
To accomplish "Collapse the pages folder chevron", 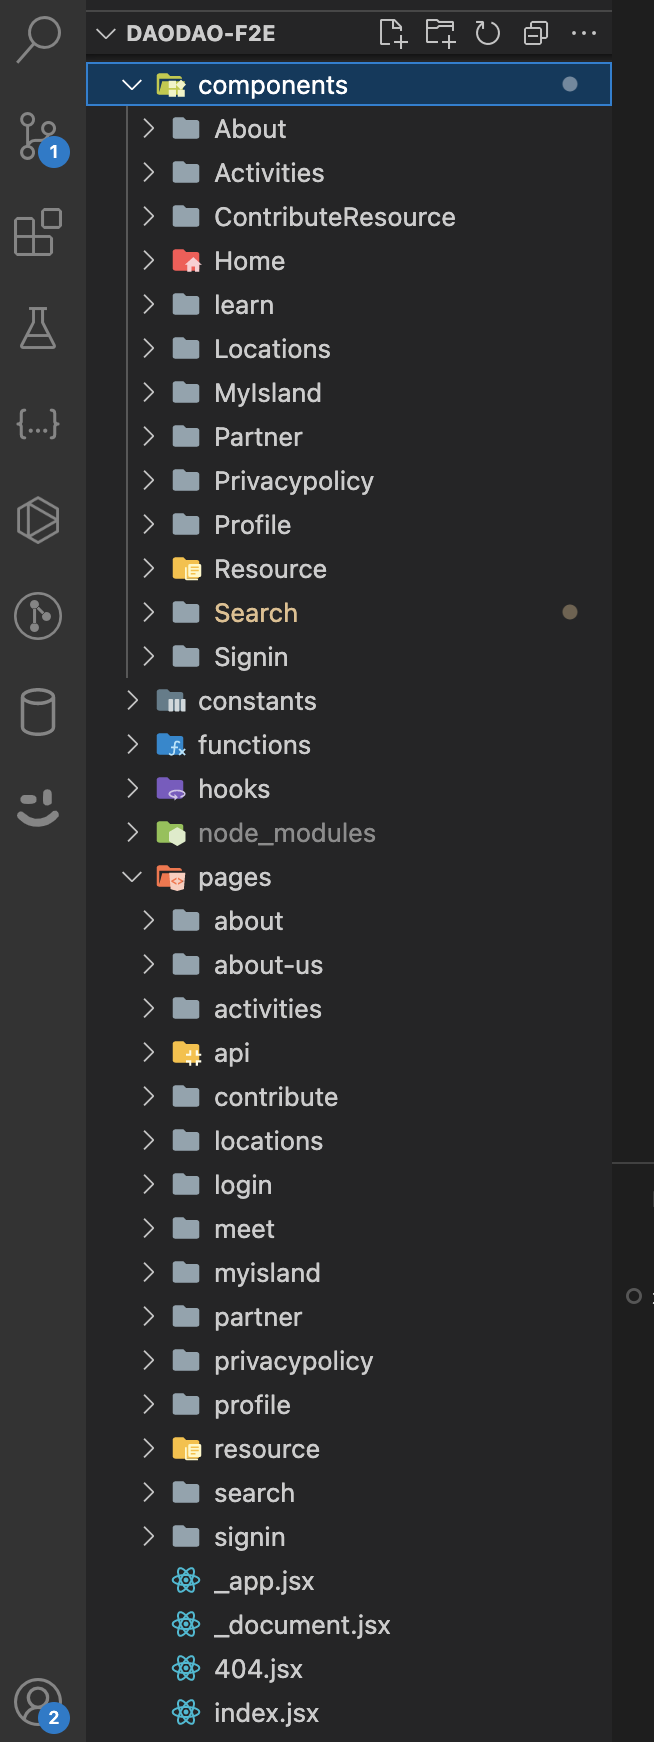I will 132,877.
